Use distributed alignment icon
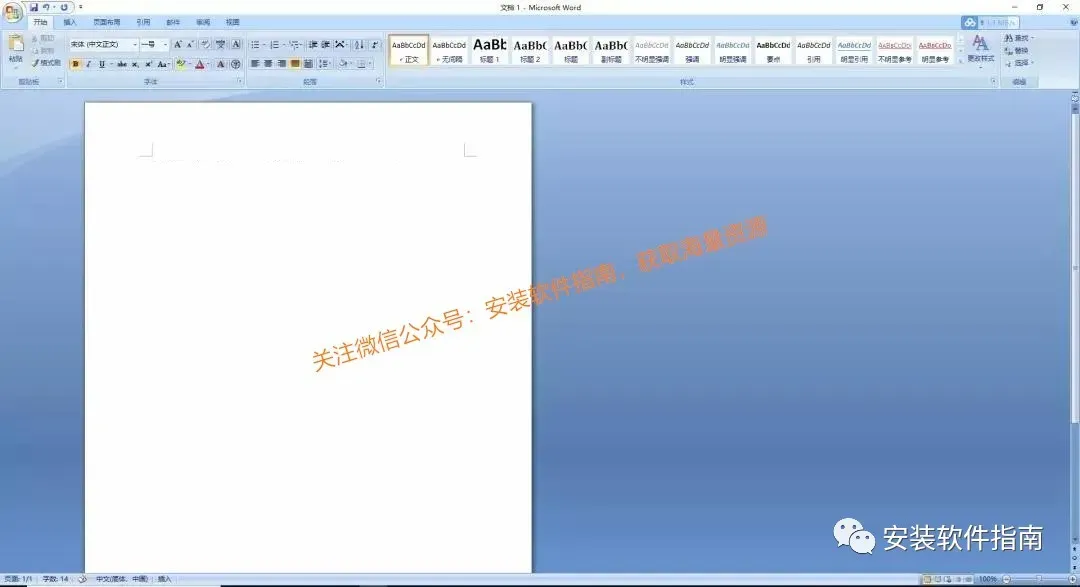 coord(308,64)
